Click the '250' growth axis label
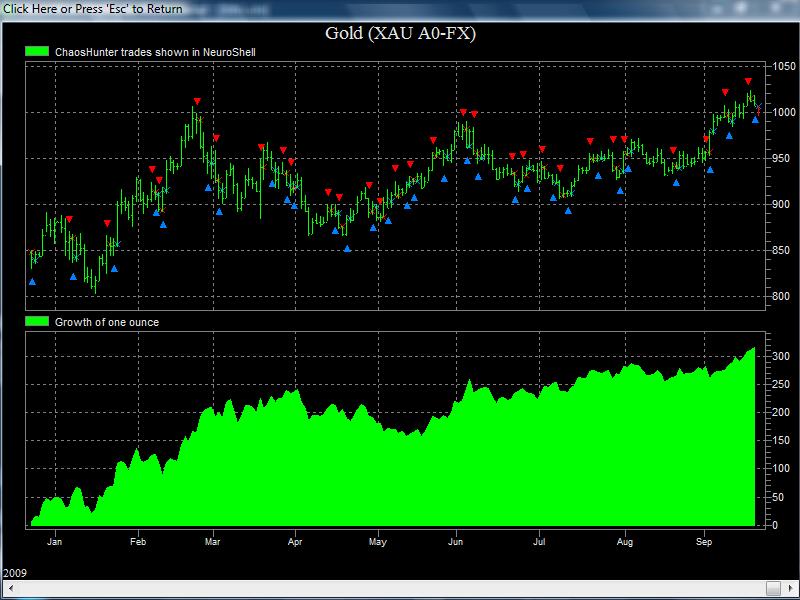The width and height of the screenshot is (800, 600). pos(781,384)
